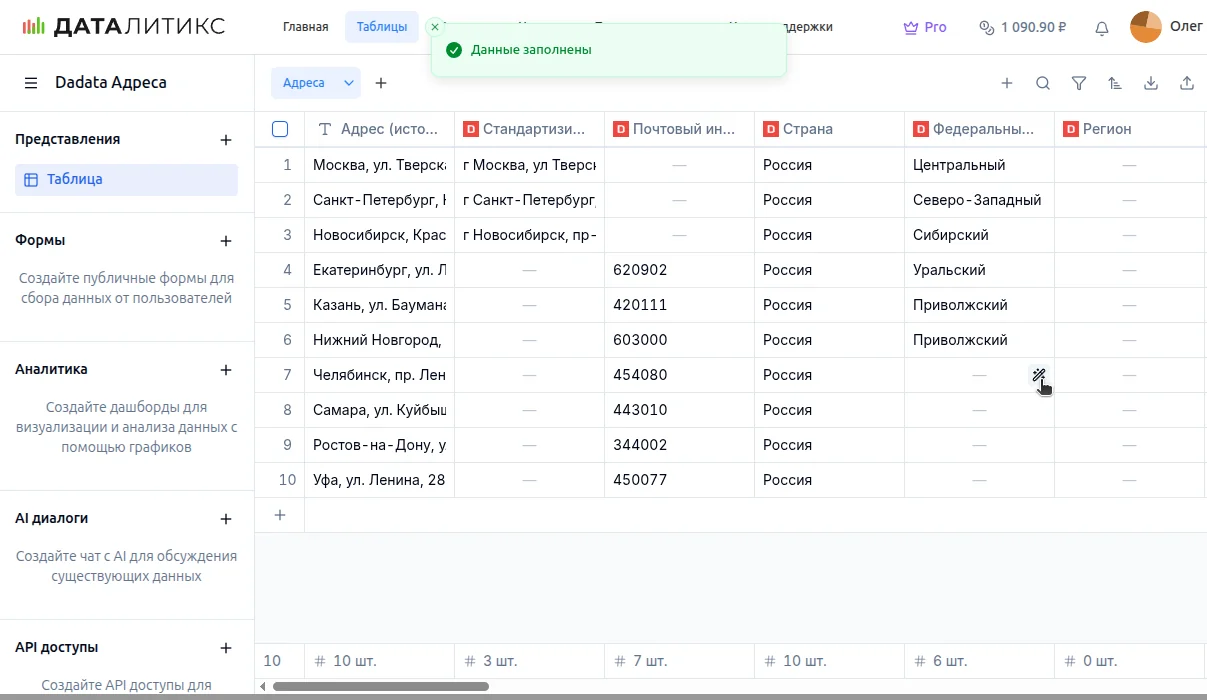Add a new view via Представления plus
The width and height of the screenshot is (1207, 700).
[226, 140]
